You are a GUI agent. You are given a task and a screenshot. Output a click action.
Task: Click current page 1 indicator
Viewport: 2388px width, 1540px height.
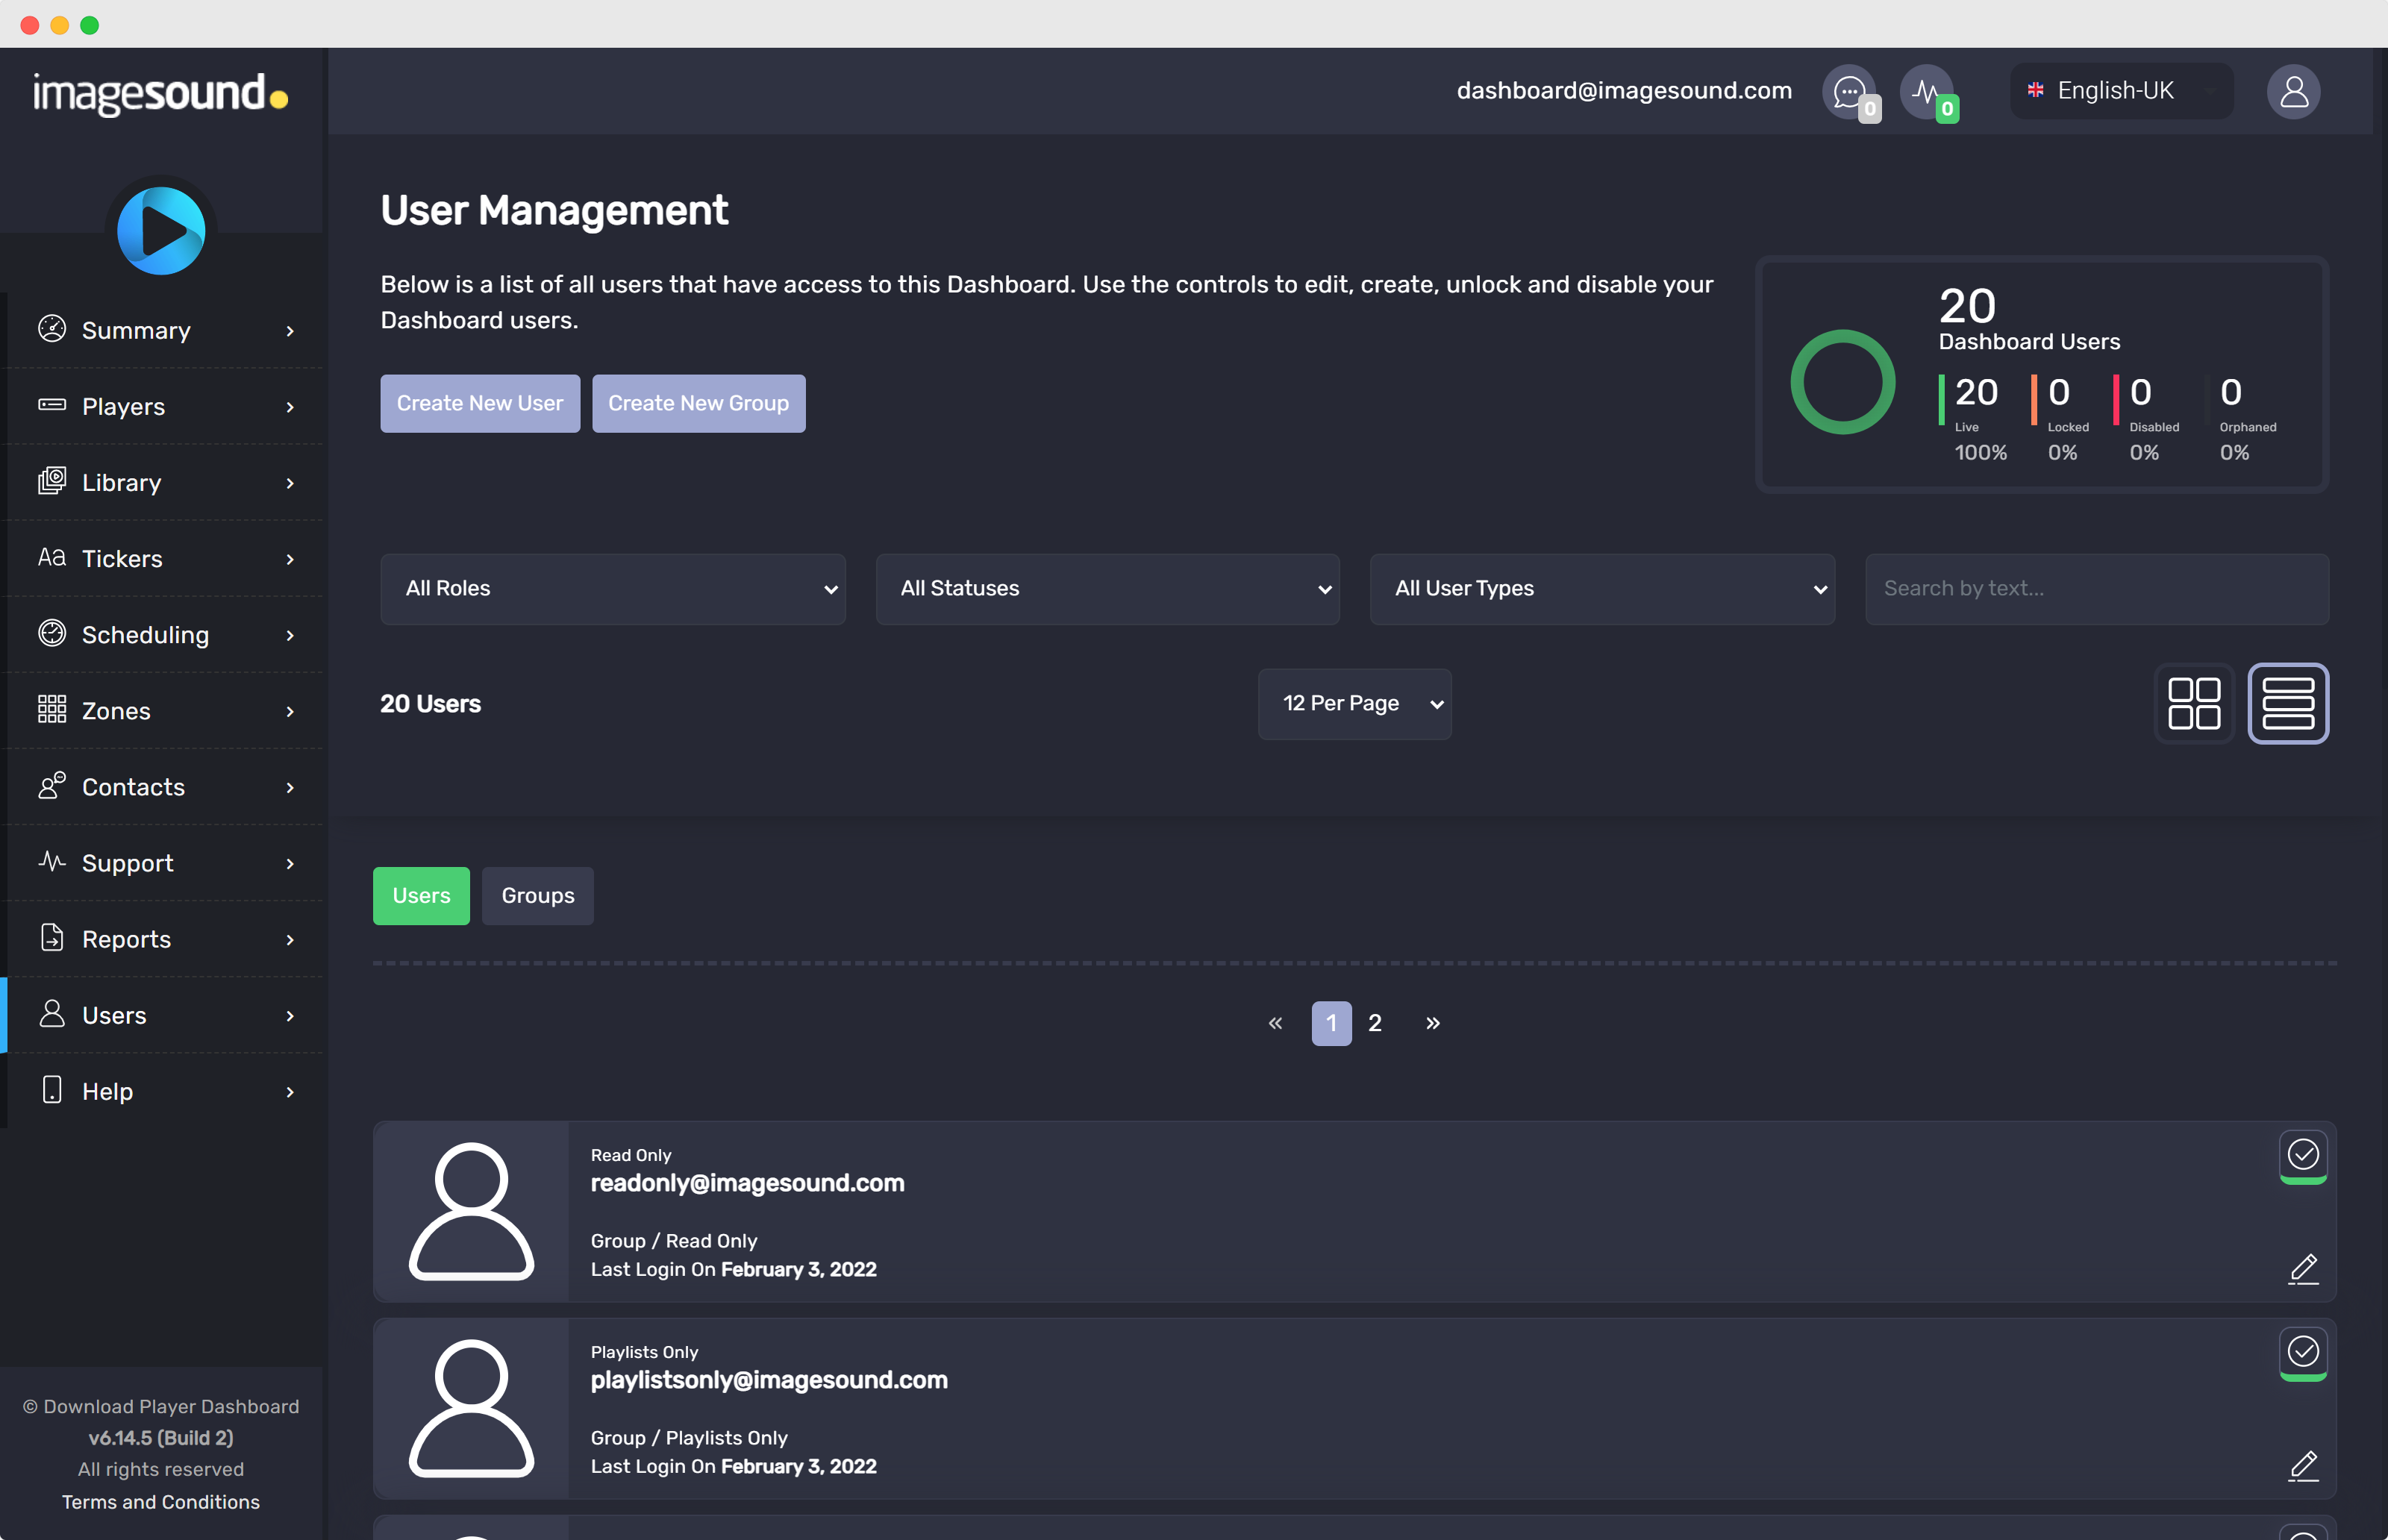click(x=1331, y=1023)
